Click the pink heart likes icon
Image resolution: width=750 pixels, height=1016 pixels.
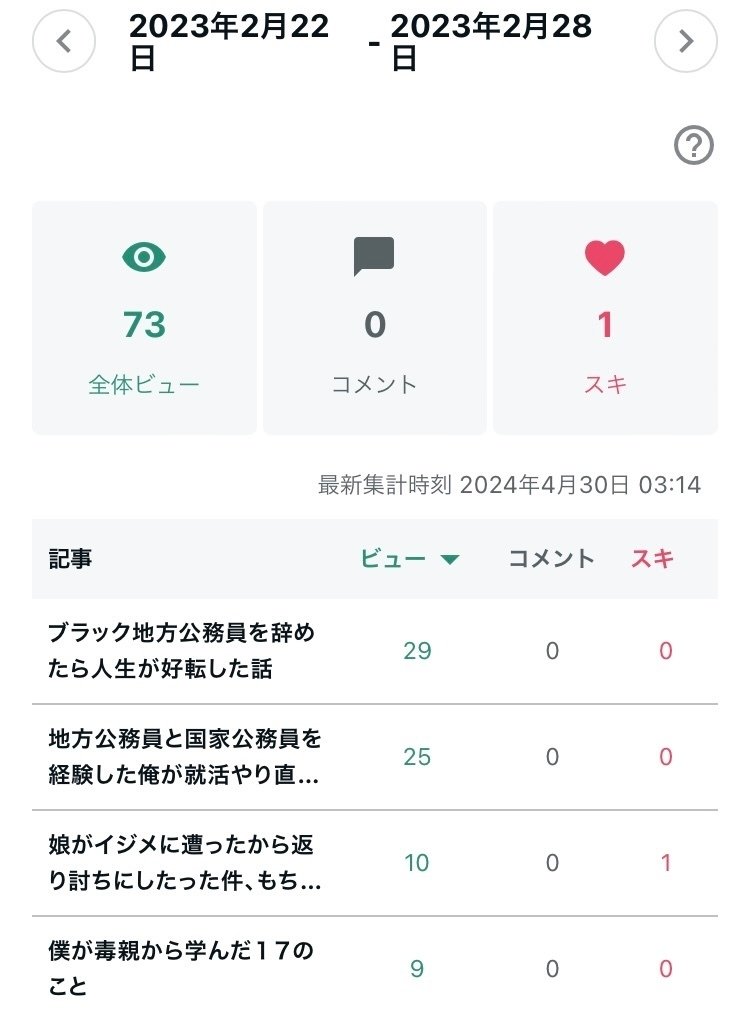point(605,257)
